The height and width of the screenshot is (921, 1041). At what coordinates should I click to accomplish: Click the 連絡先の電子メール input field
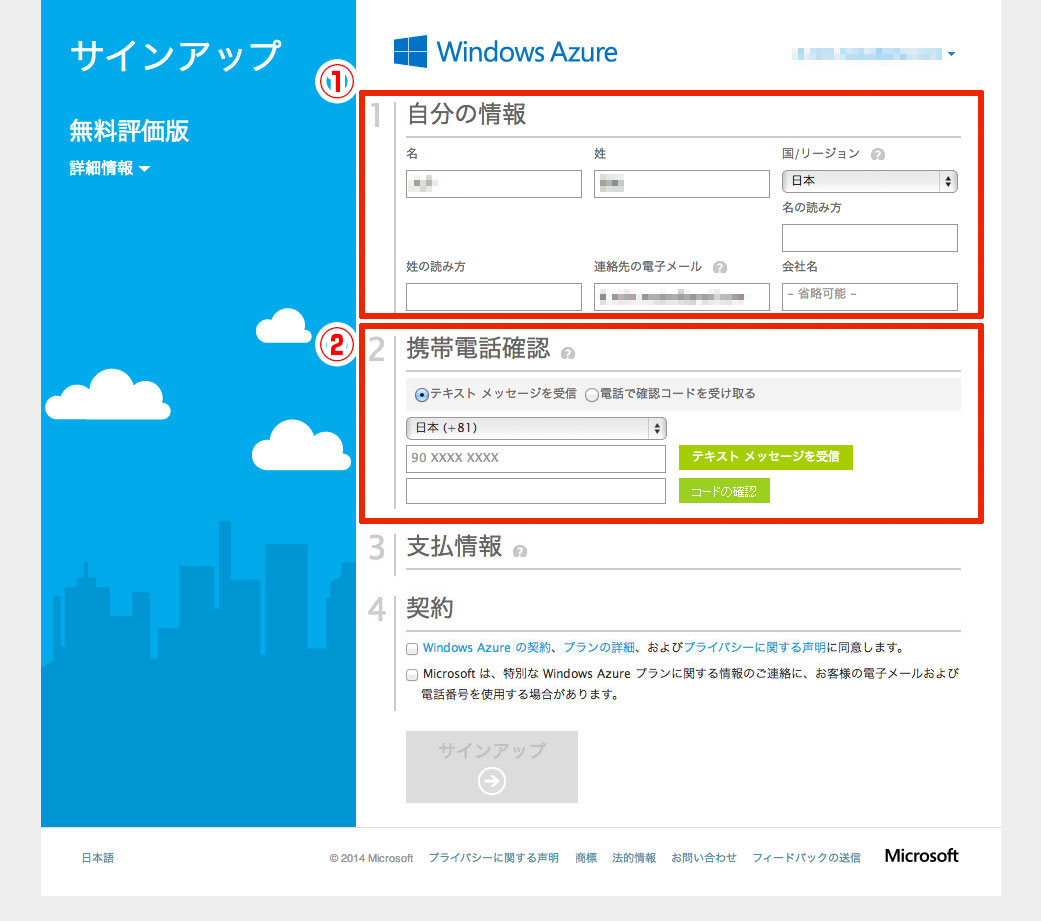pyautogui.click(x=682, y=297)
